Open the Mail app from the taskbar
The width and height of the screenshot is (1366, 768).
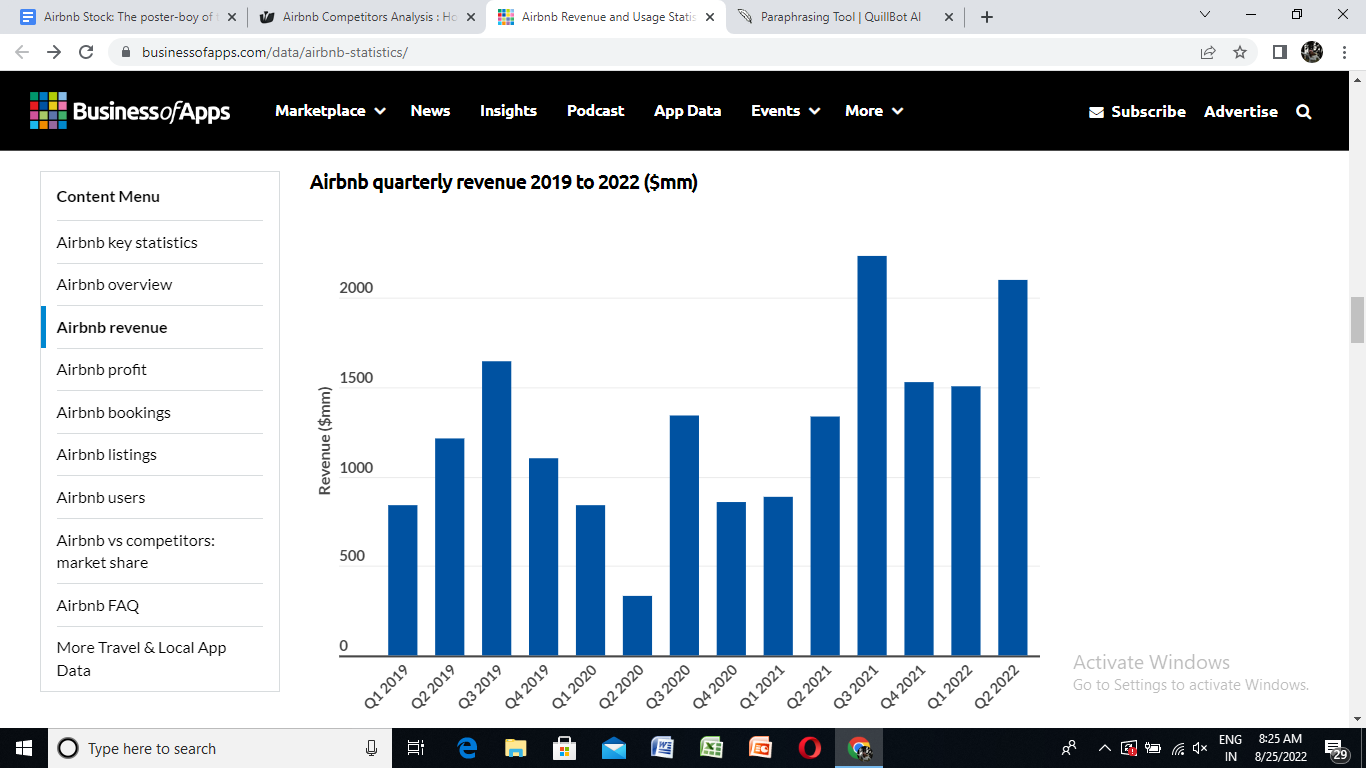[614, 748]
